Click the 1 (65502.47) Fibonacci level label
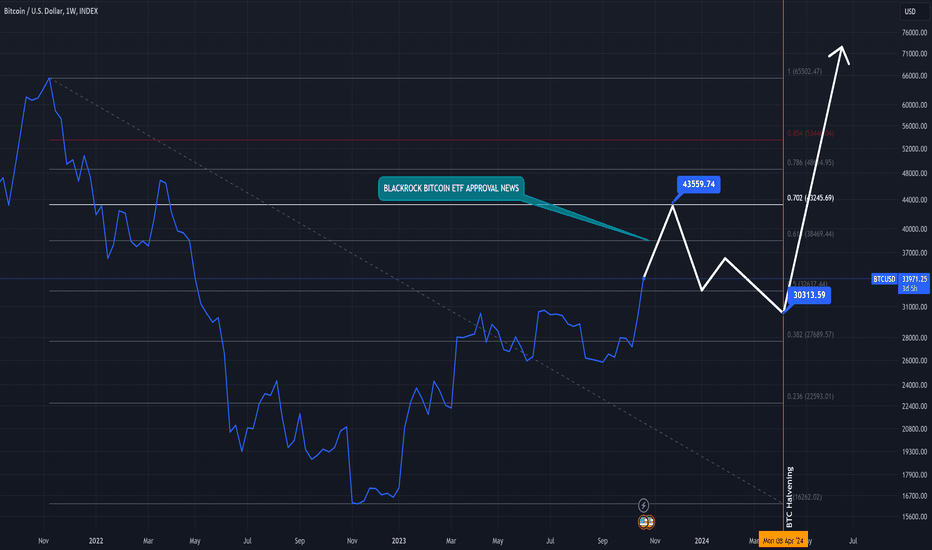Viewport: 932px width, 550px height. point(805,71)
